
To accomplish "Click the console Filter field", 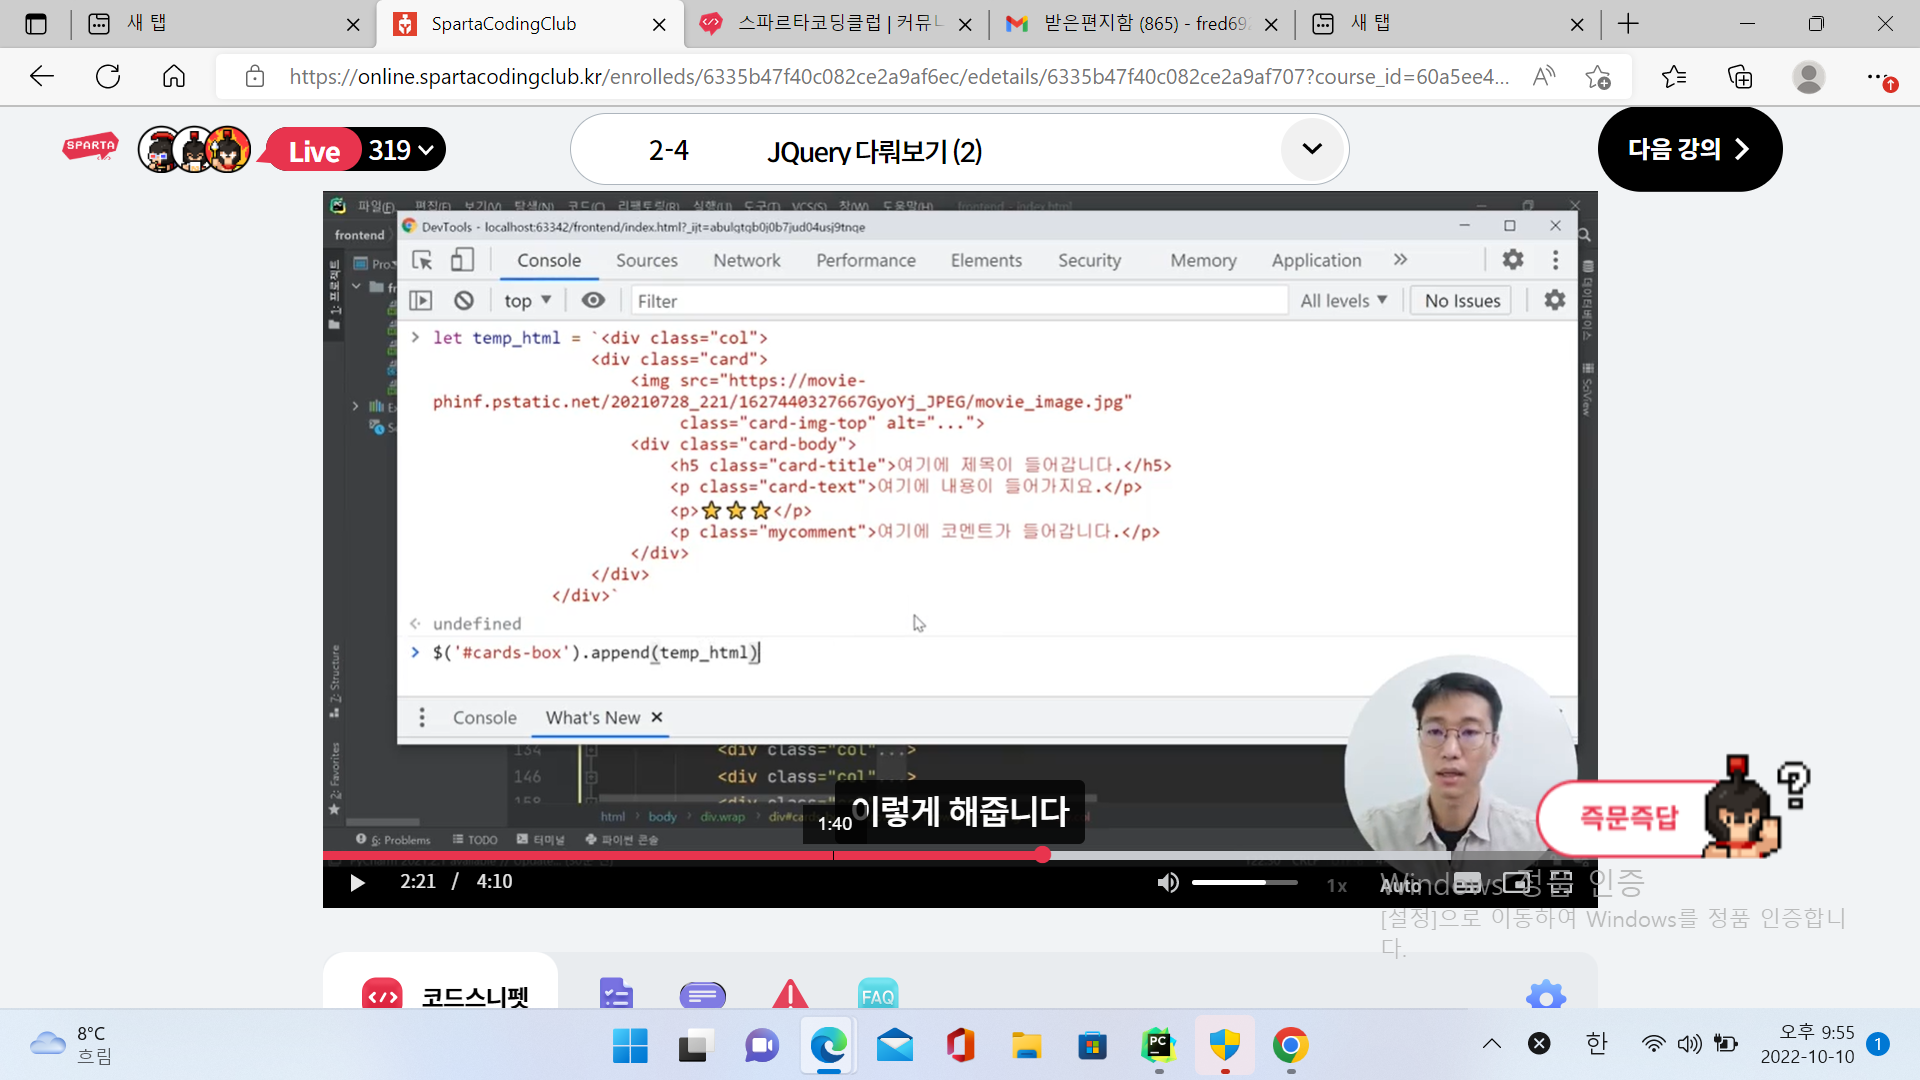I will (958, 301).
